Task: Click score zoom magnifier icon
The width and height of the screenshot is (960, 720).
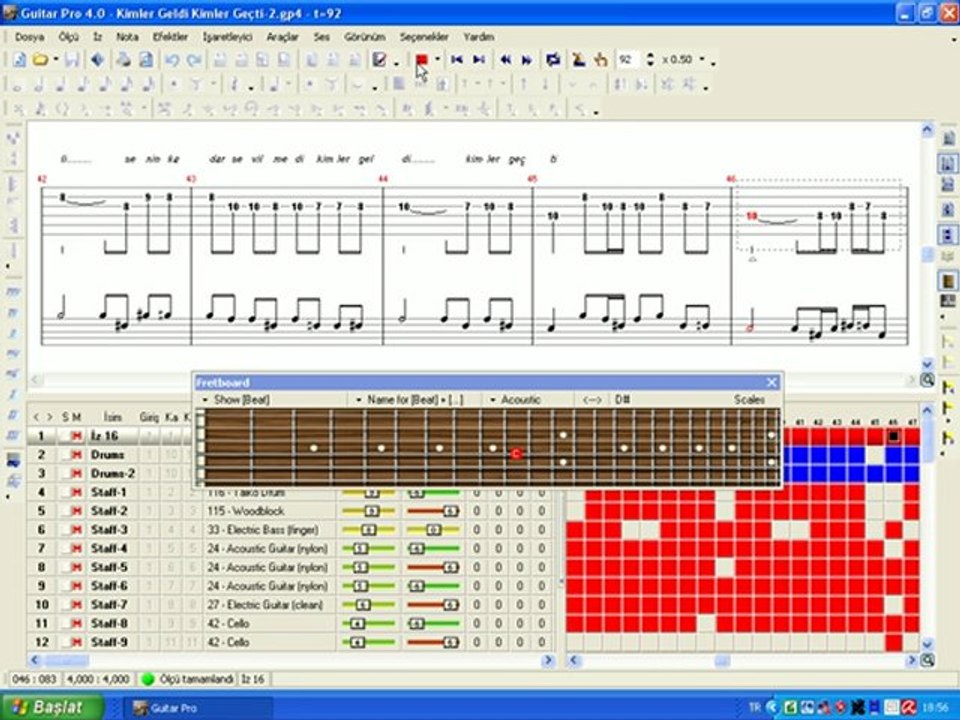Action: pos(927,380)
